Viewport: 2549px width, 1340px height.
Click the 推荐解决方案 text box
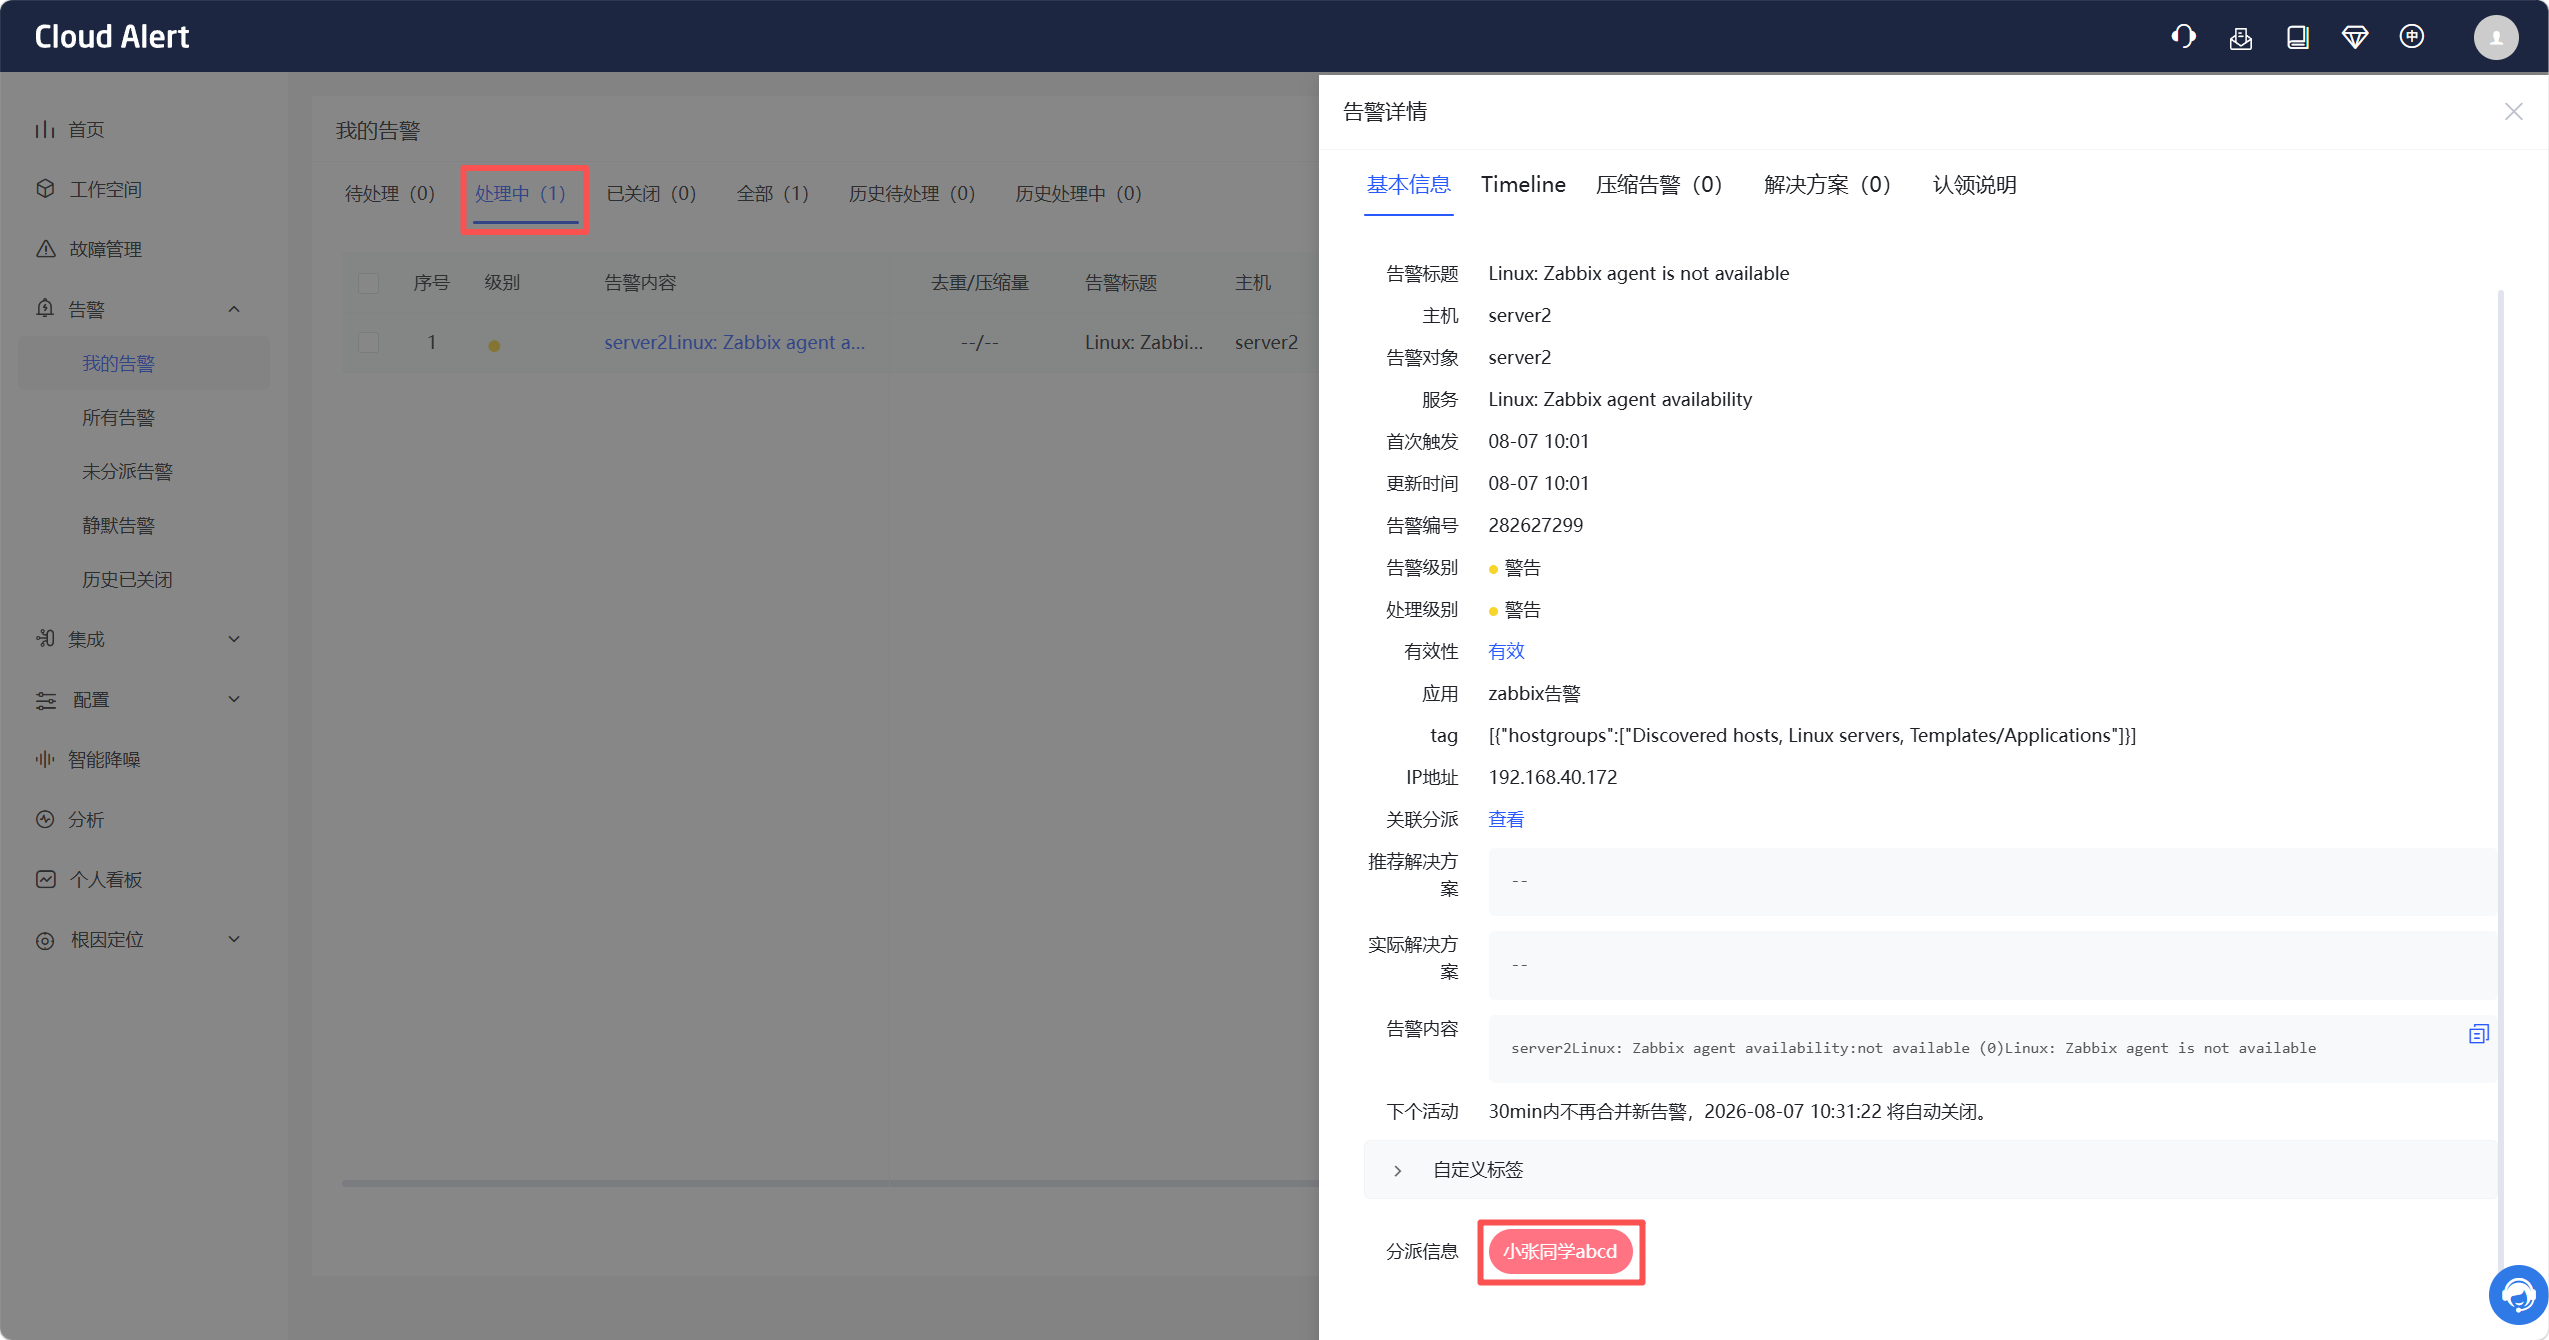click(x=1992, y=882)
